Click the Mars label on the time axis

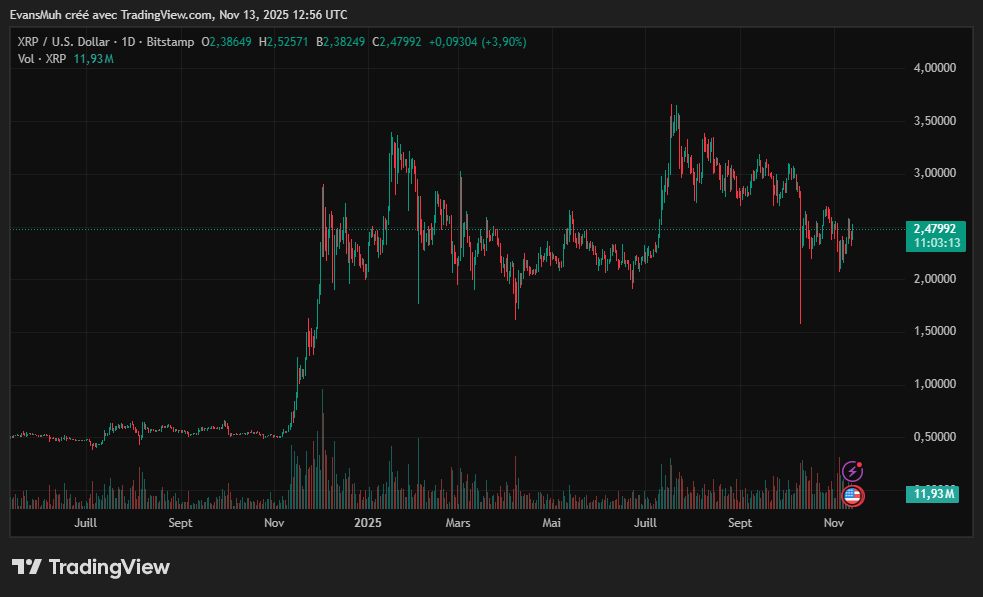(458, 522)
